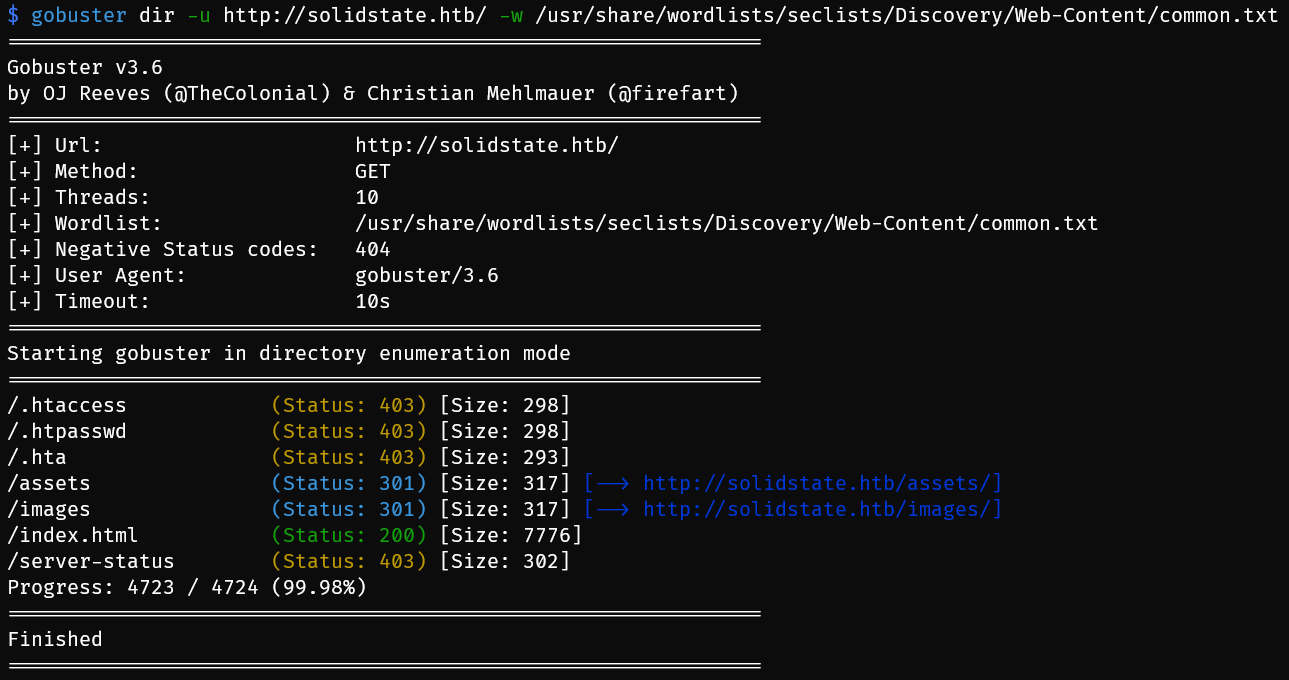Click the Status: 403 text for /server-status
This screenshot has width=1289, height=680.
coord(349,561)
